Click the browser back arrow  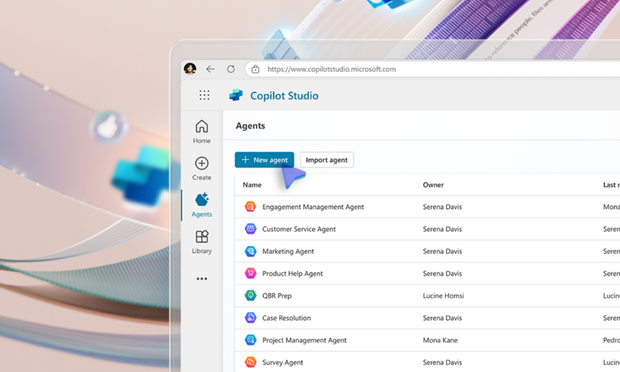[x=210, y=69]
